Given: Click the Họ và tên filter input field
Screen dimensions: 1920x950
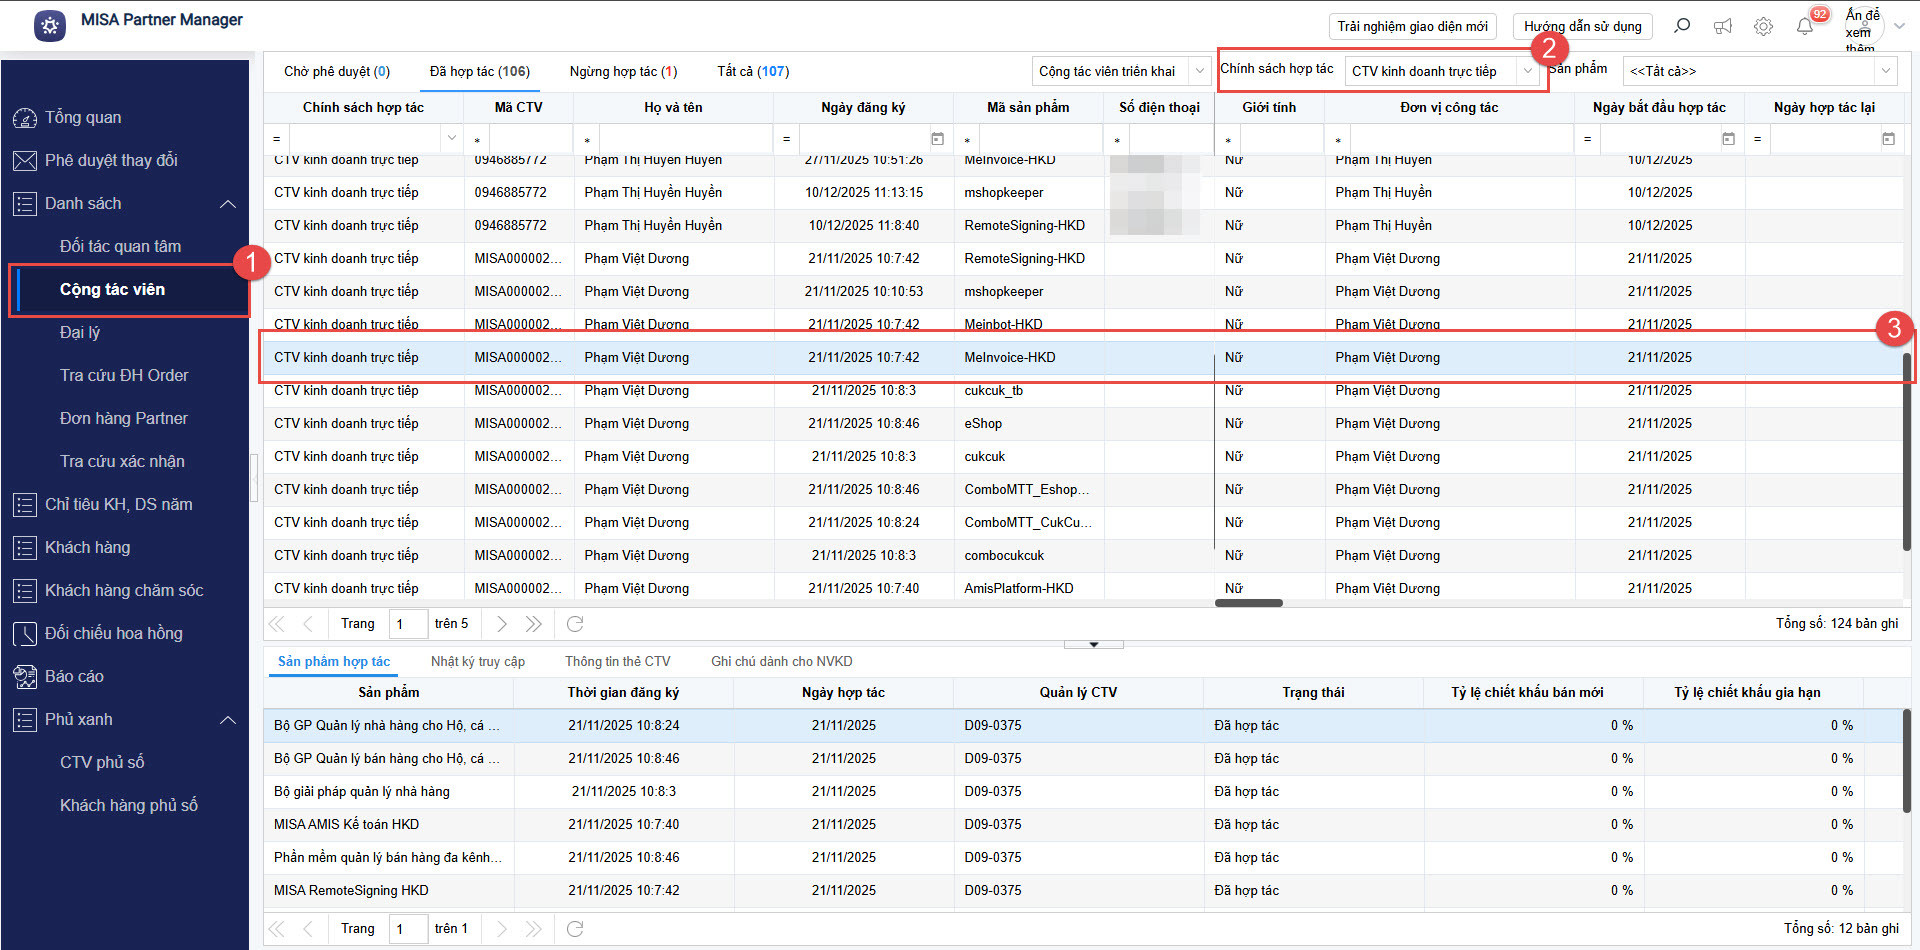Looking at the screenshot, I should coord(684,139).
